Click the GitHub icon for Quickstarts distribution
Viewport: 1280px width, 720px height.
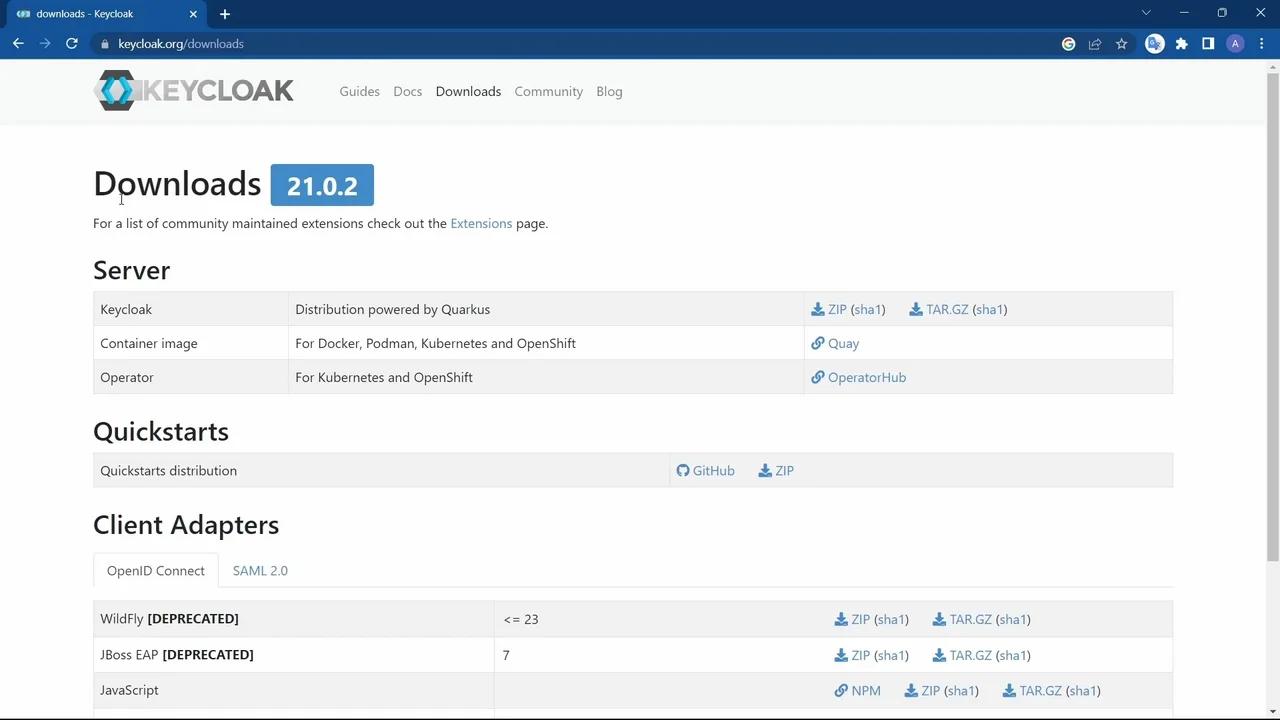click(x=705, y=470)
